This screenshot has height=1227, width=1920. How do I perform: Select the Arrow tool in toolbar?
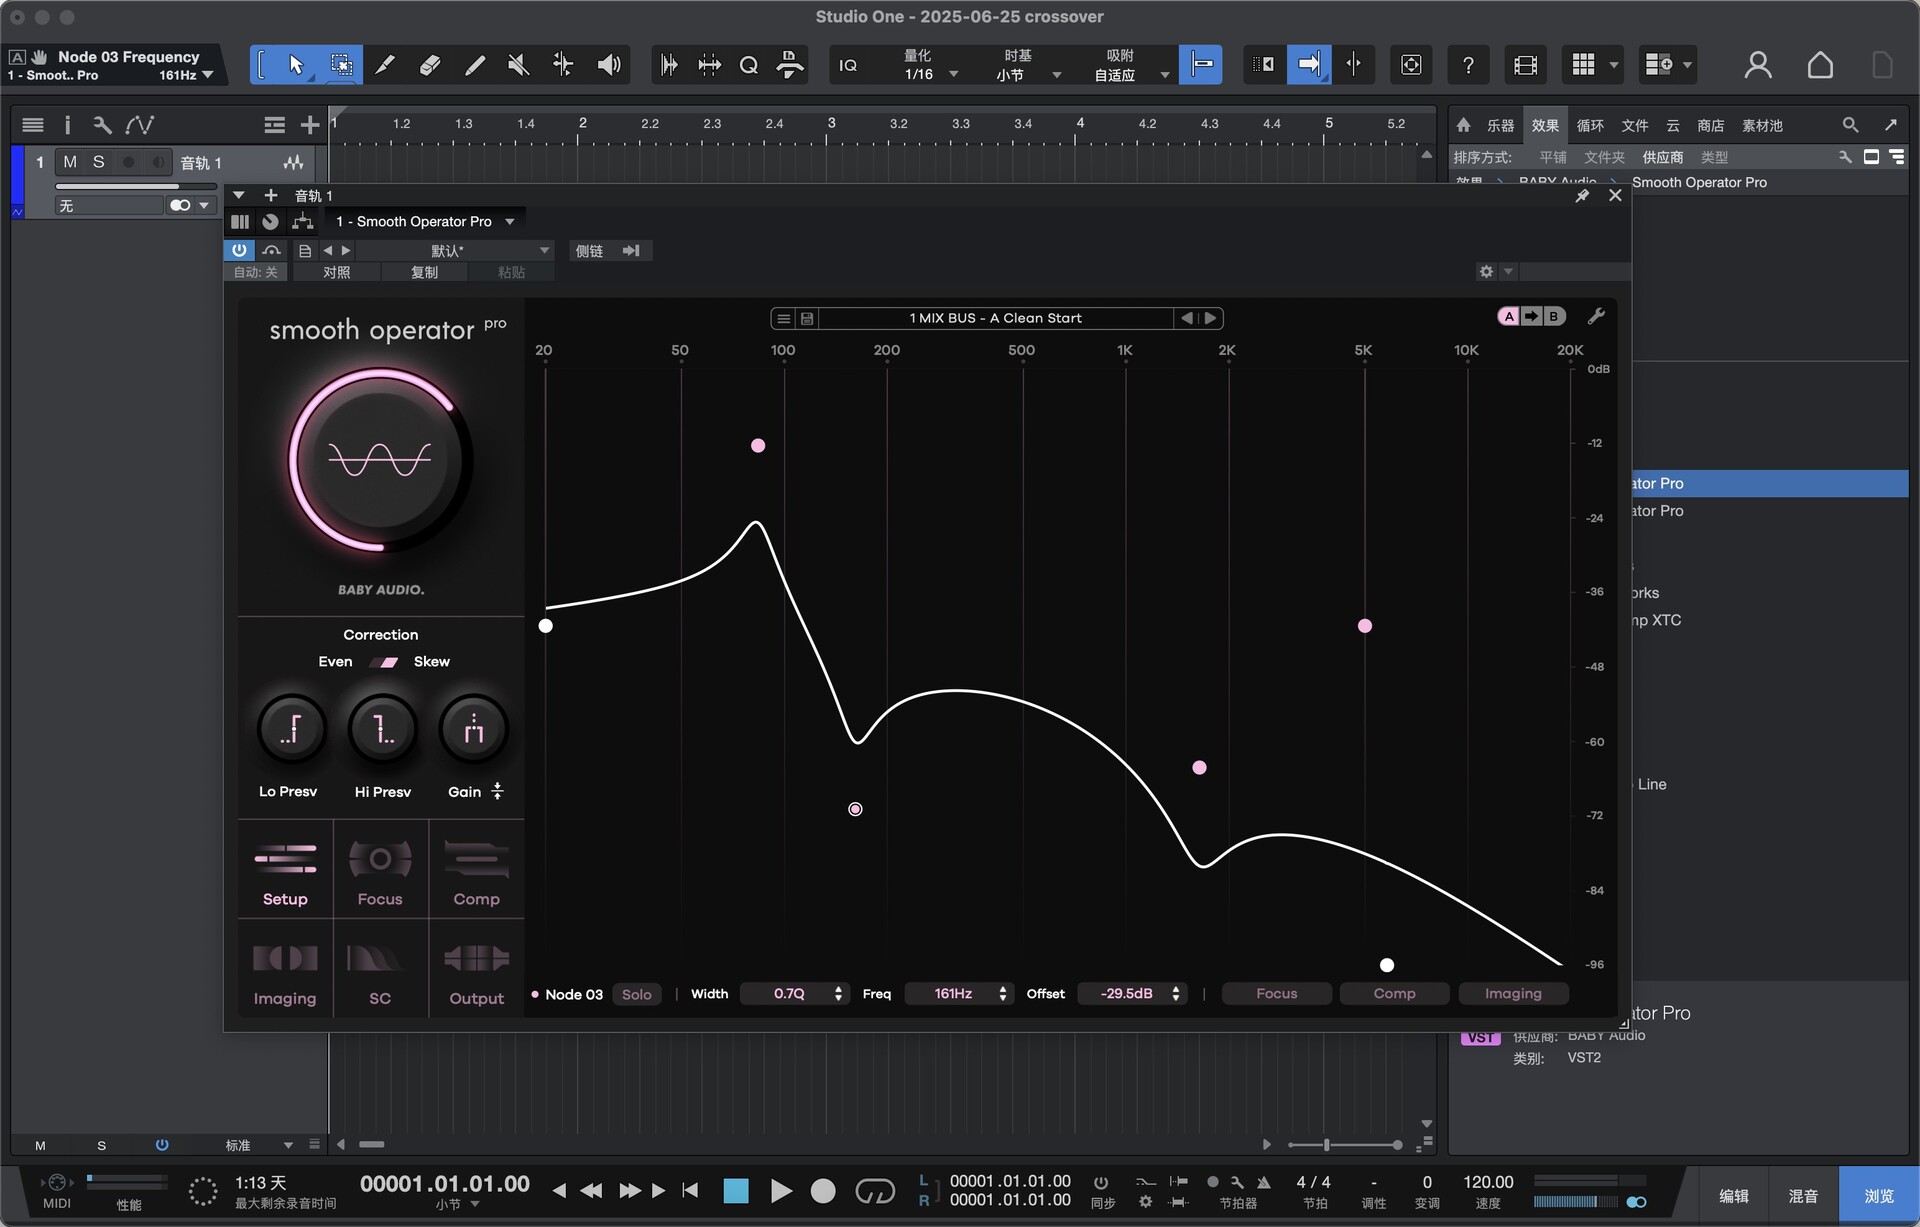pyautogui.click(x=296, y=65)
